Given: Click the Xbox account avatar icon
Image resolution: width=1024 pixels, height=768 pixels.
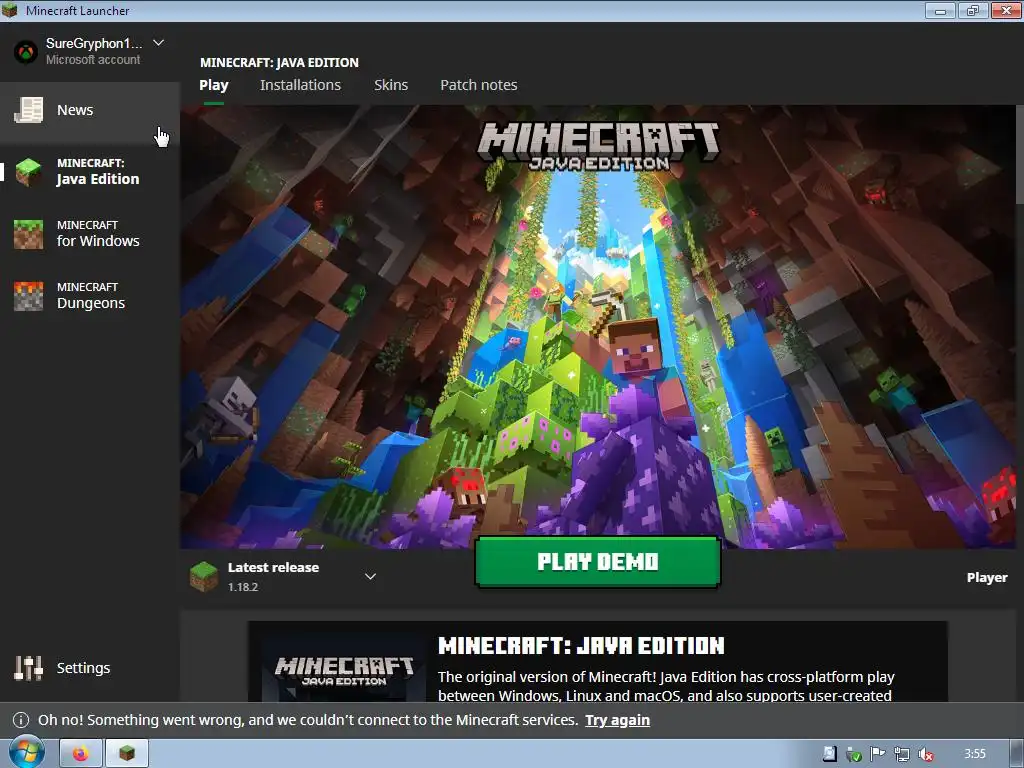Looking at the screenshot, I should [x=26, y=52].
